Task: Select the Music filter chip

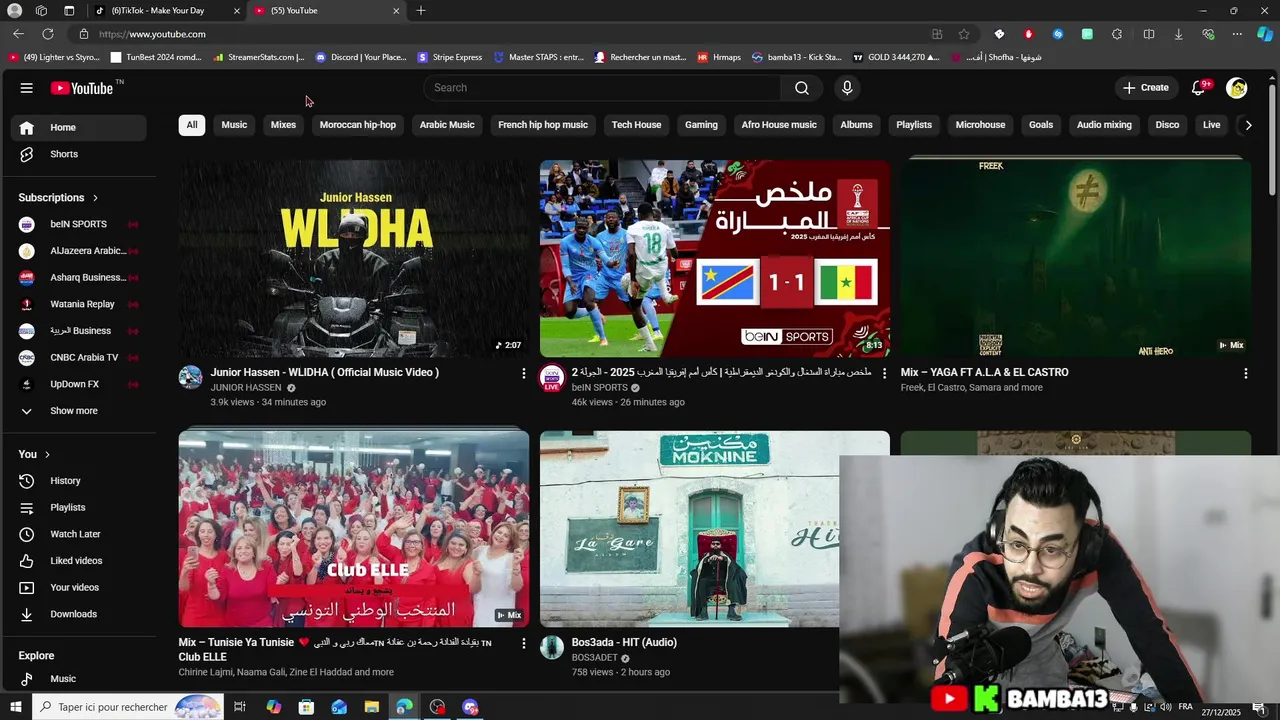Action: click(x=234, y=125)
